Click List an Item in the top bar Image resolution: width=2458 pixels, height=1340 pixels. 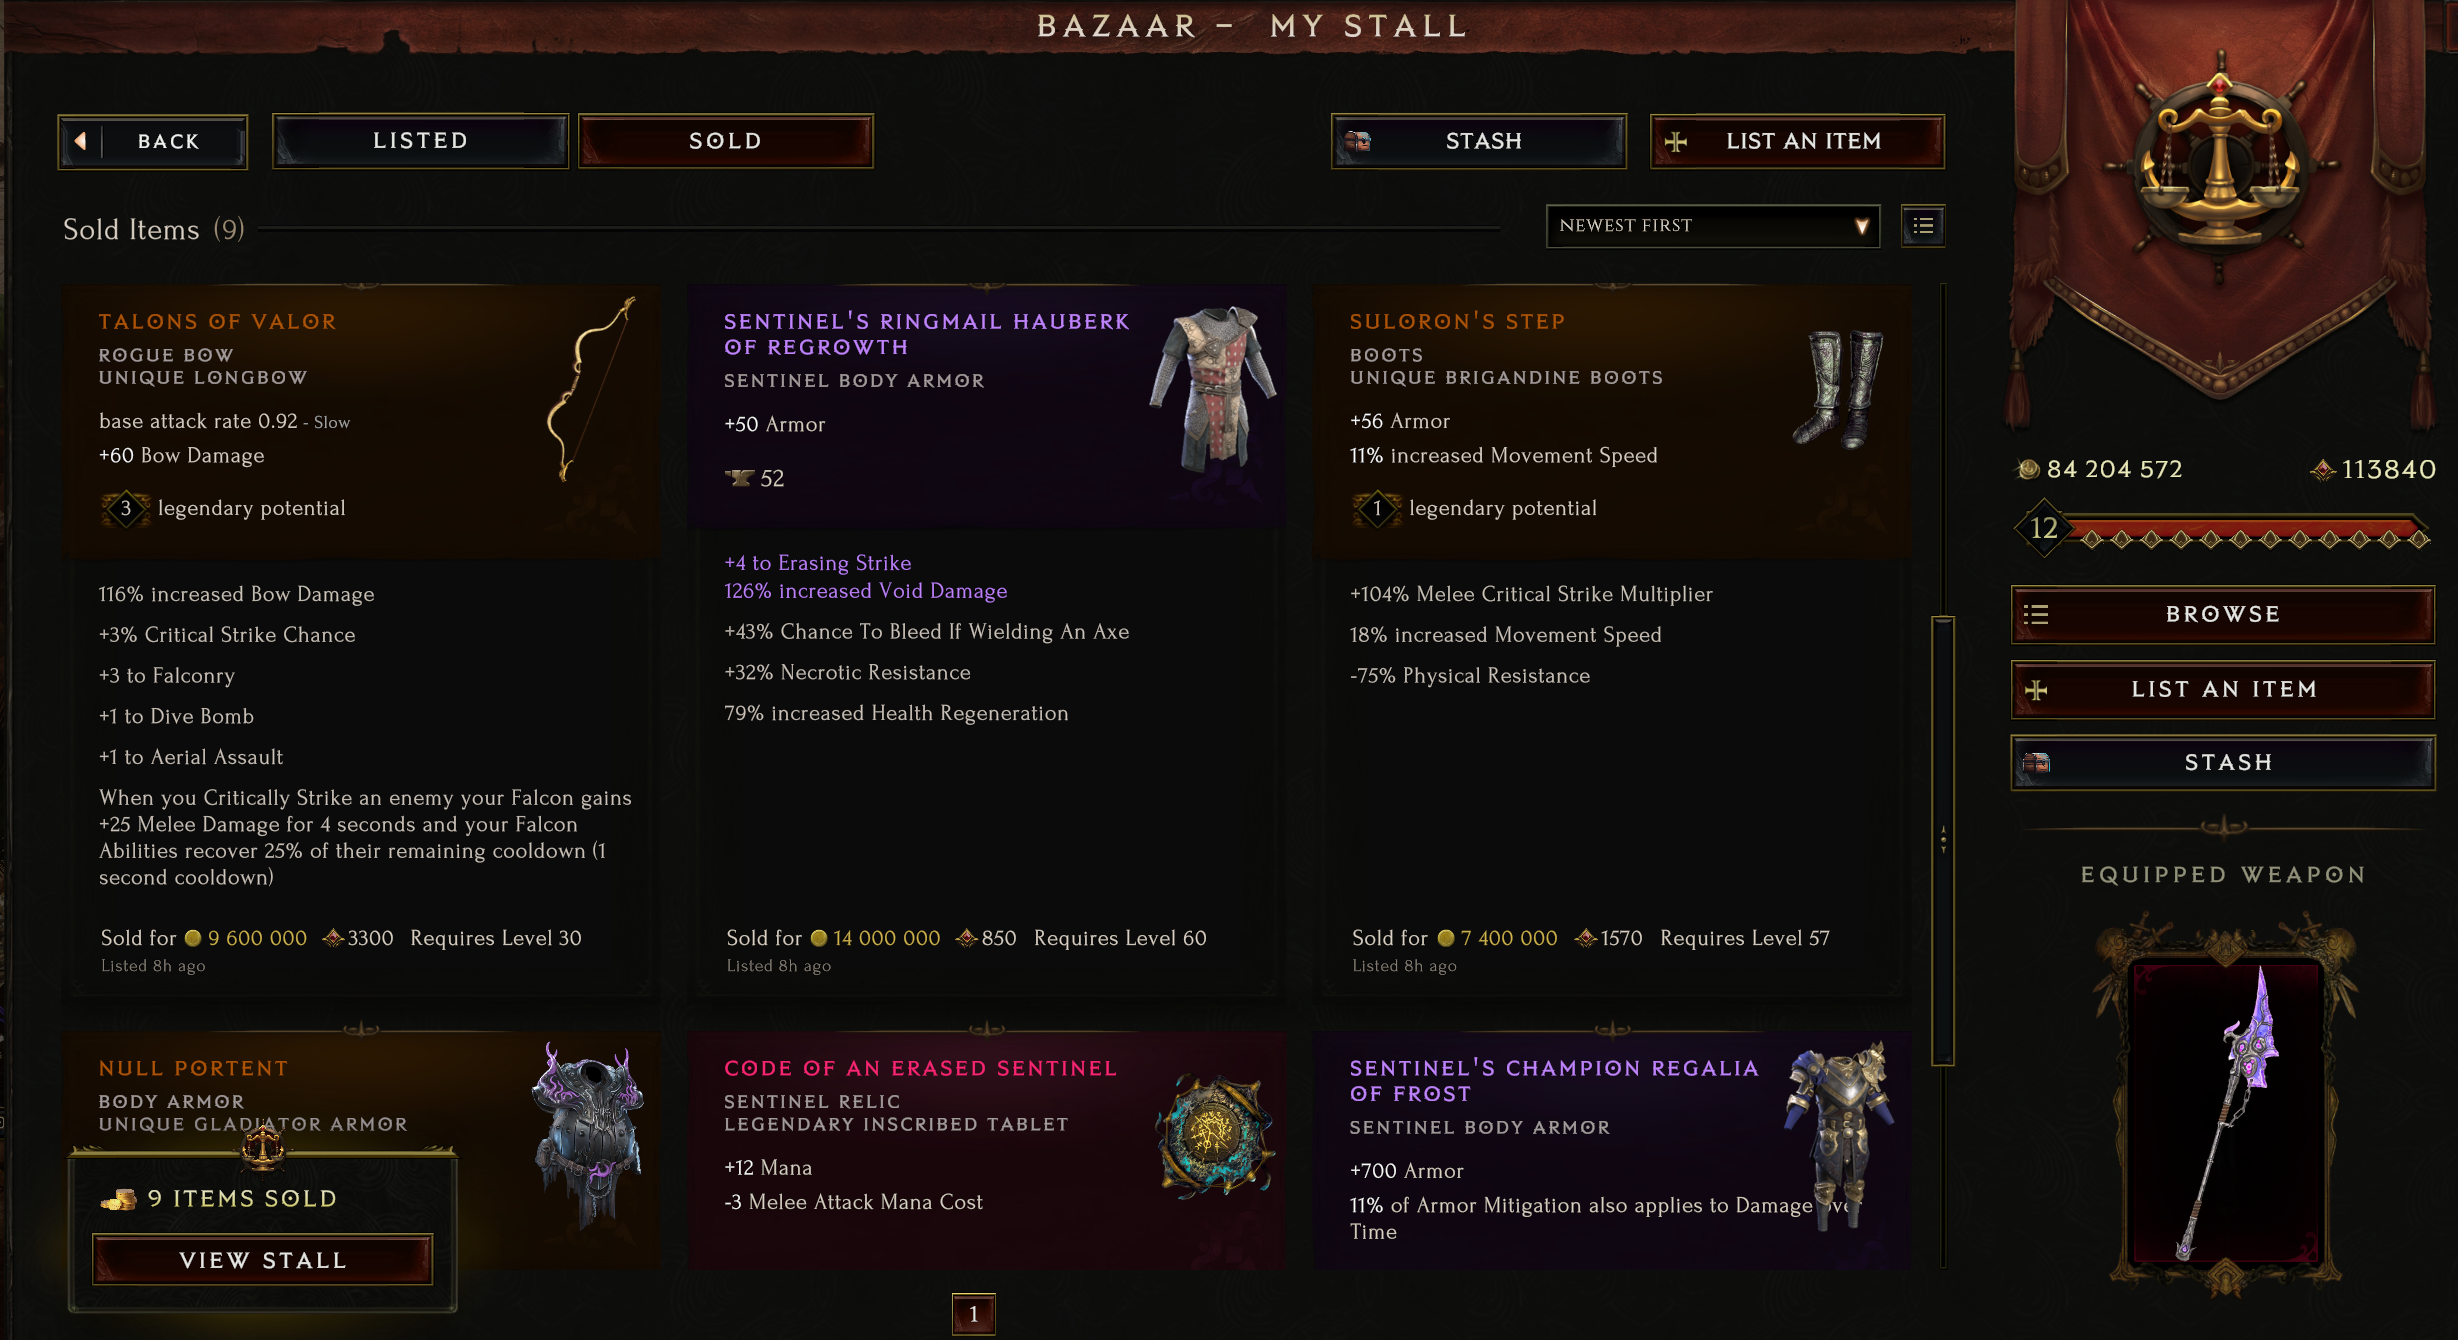click(1797, 141)
